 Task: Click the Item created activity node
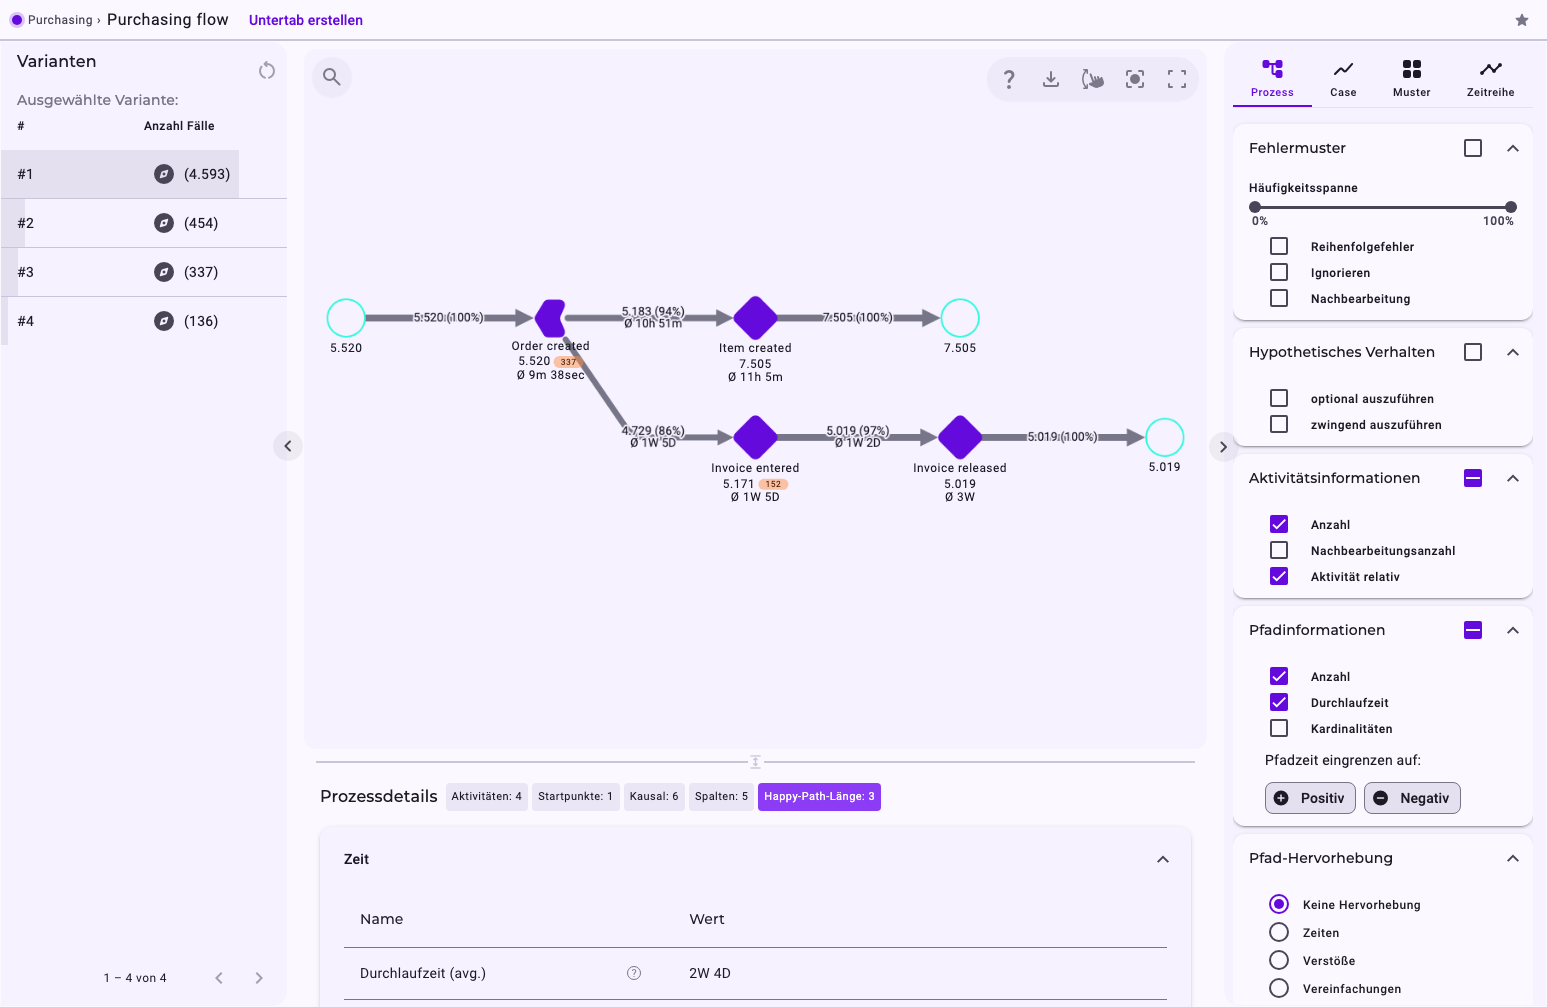755,318
